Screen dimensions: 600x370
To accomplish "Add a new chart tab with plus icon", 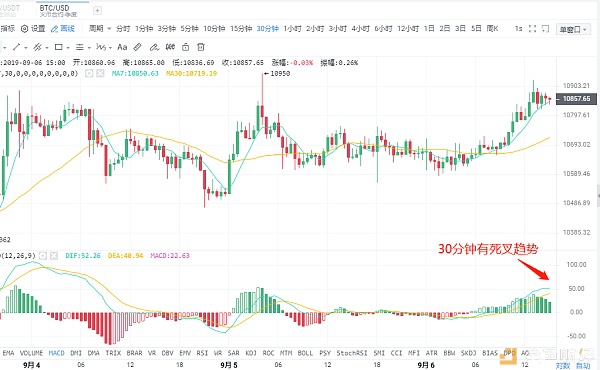I will 97,11.
